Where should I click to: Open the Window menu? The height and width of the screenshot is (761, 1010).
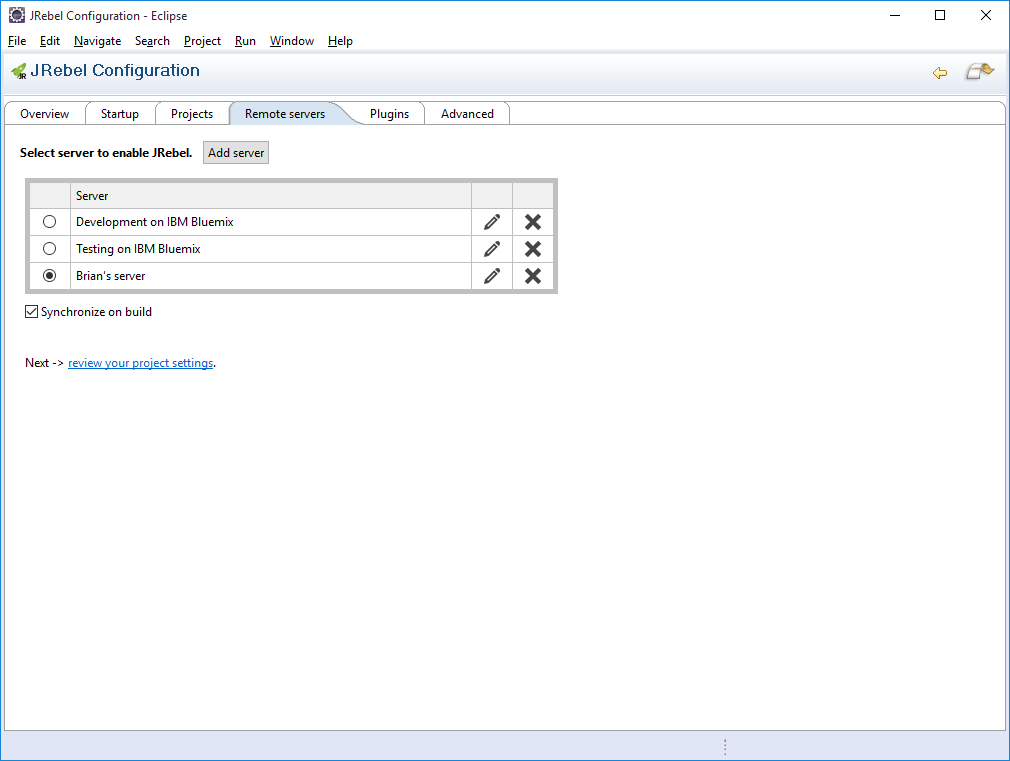pos(292,41)
